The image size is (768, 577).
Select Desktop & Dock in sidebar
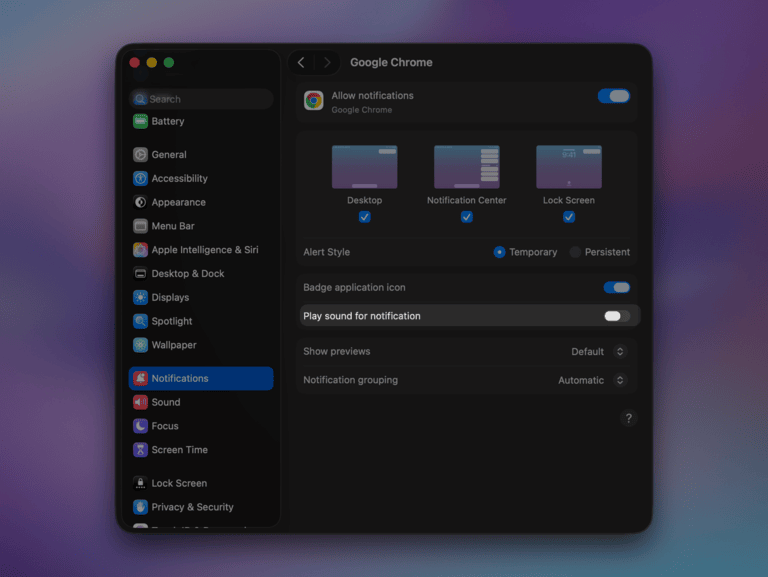(x=201, y=273)
